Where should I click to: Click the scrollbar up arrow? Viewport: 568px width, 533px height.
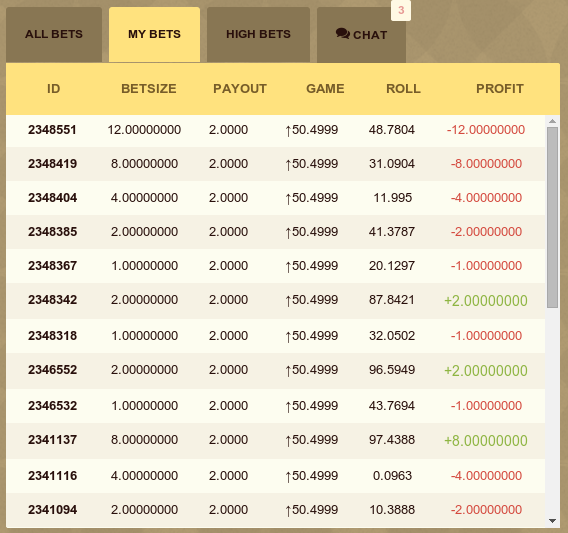[x=552, y=121]
